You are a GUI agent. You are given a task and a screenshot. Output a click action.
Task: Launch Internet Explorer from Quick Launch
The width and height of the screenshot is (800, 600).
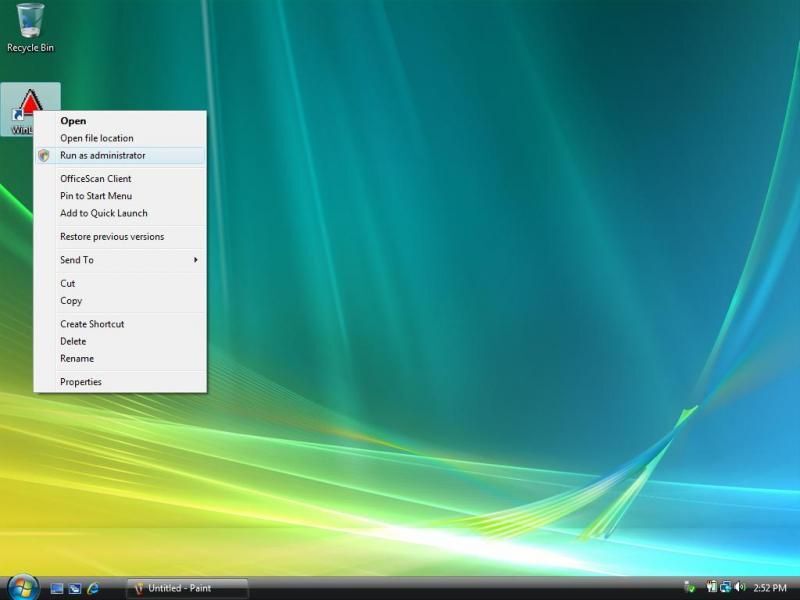(x=94, y=588)
